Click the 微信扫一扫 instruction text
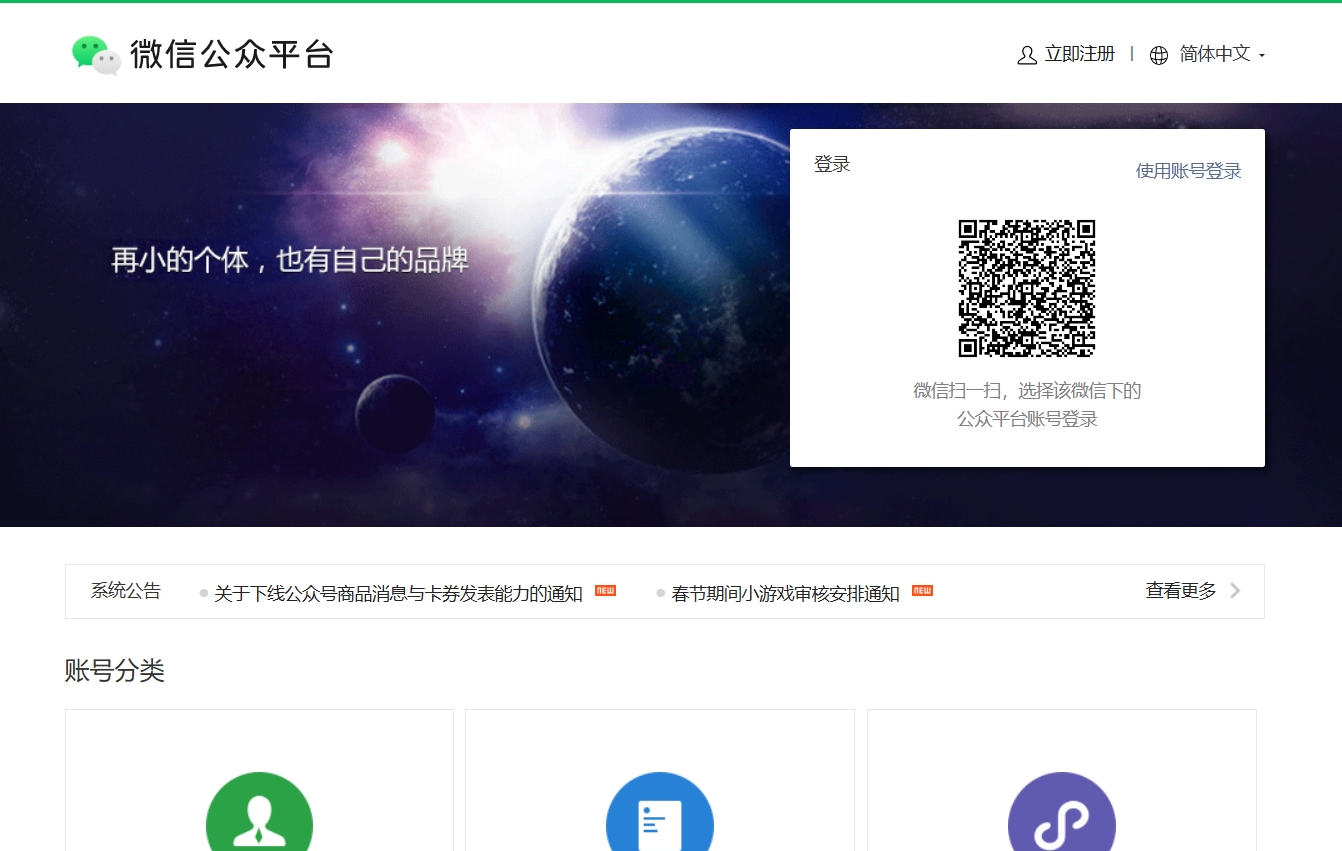The width and height of the screenshot is (1342, 851). coord(1027,390)
